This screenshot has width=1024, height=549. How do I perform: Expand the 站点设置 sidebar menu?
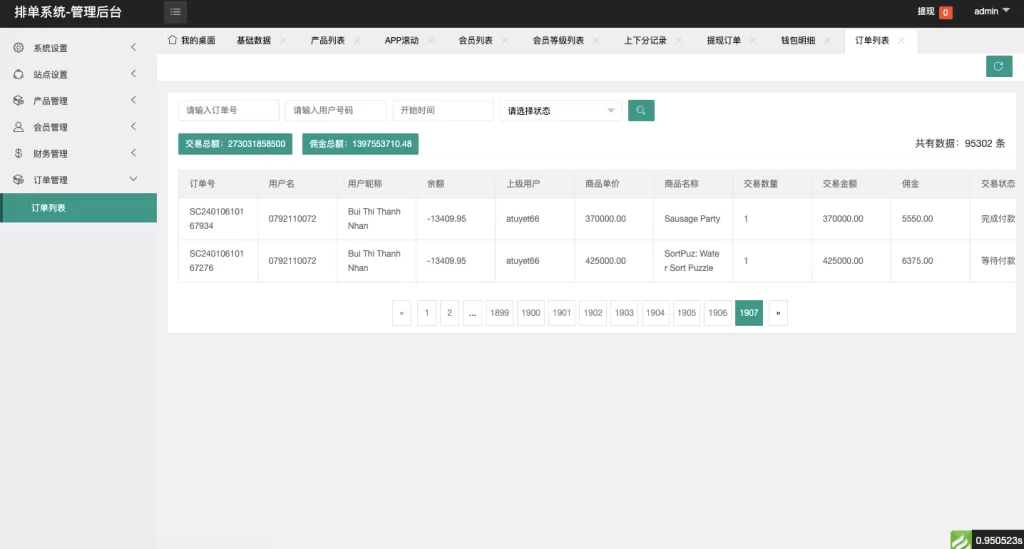pos(78,75)
